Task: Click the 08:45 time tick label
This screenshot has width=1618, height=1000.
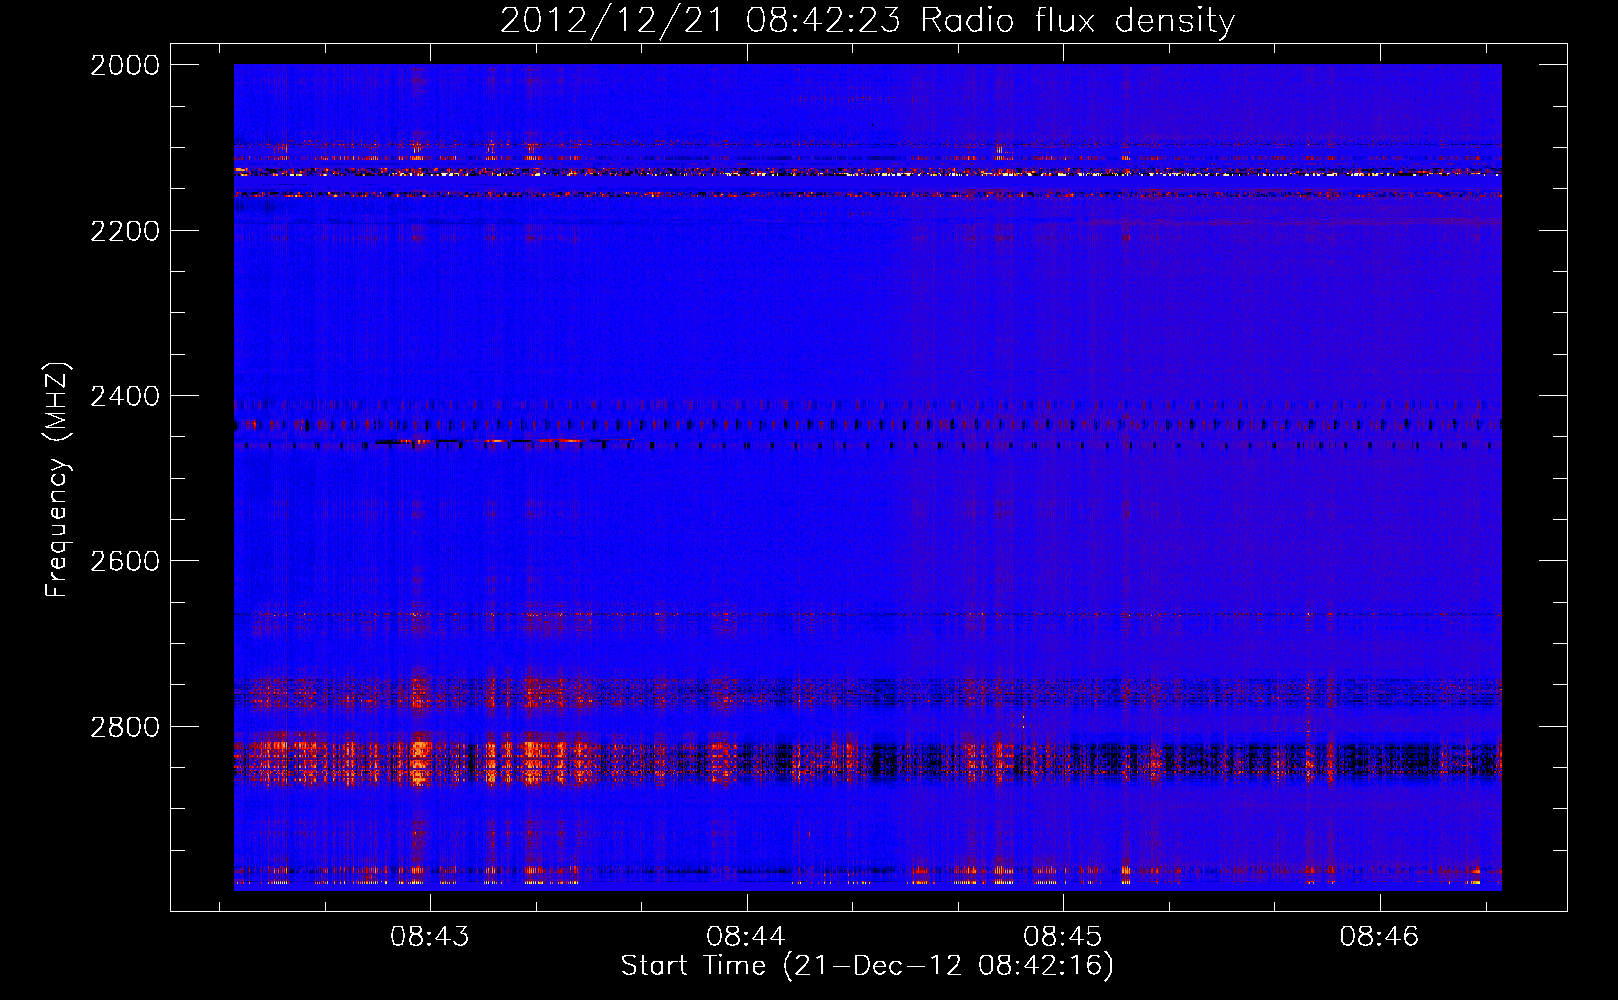Action: pyautogui.click(x=1063, y=936)
